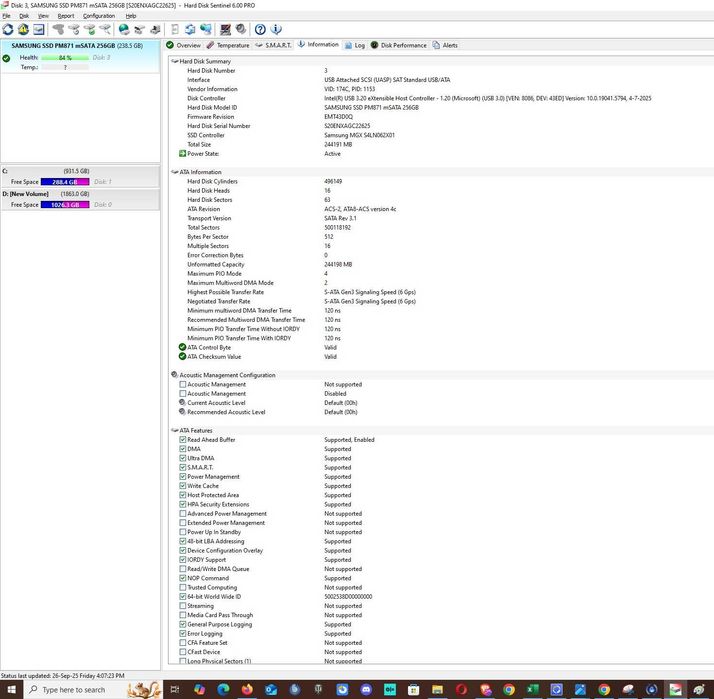Click the 64-bit World Wide ID value
This screenshot has width=714, height=699.
point(348,597)
